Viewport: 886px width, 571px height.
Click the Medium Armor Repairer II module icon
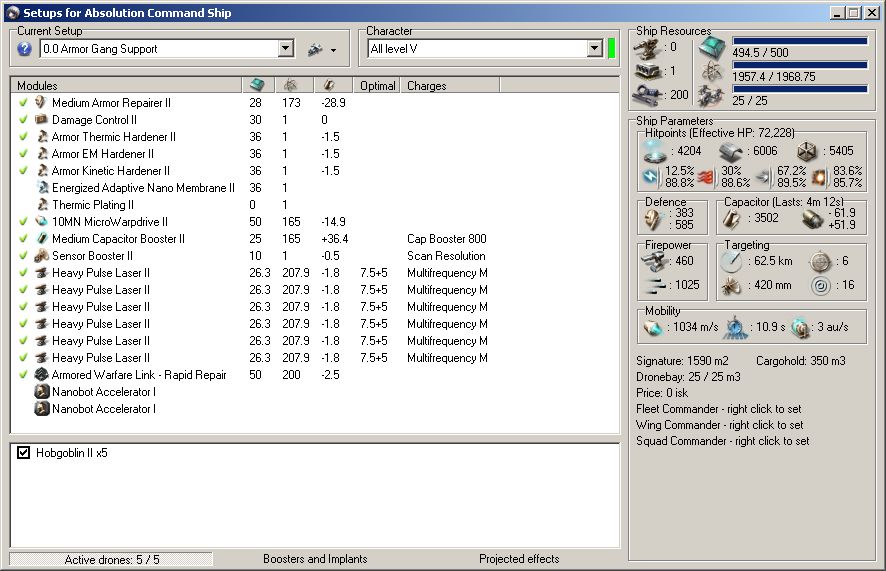[x=41, y=103]
